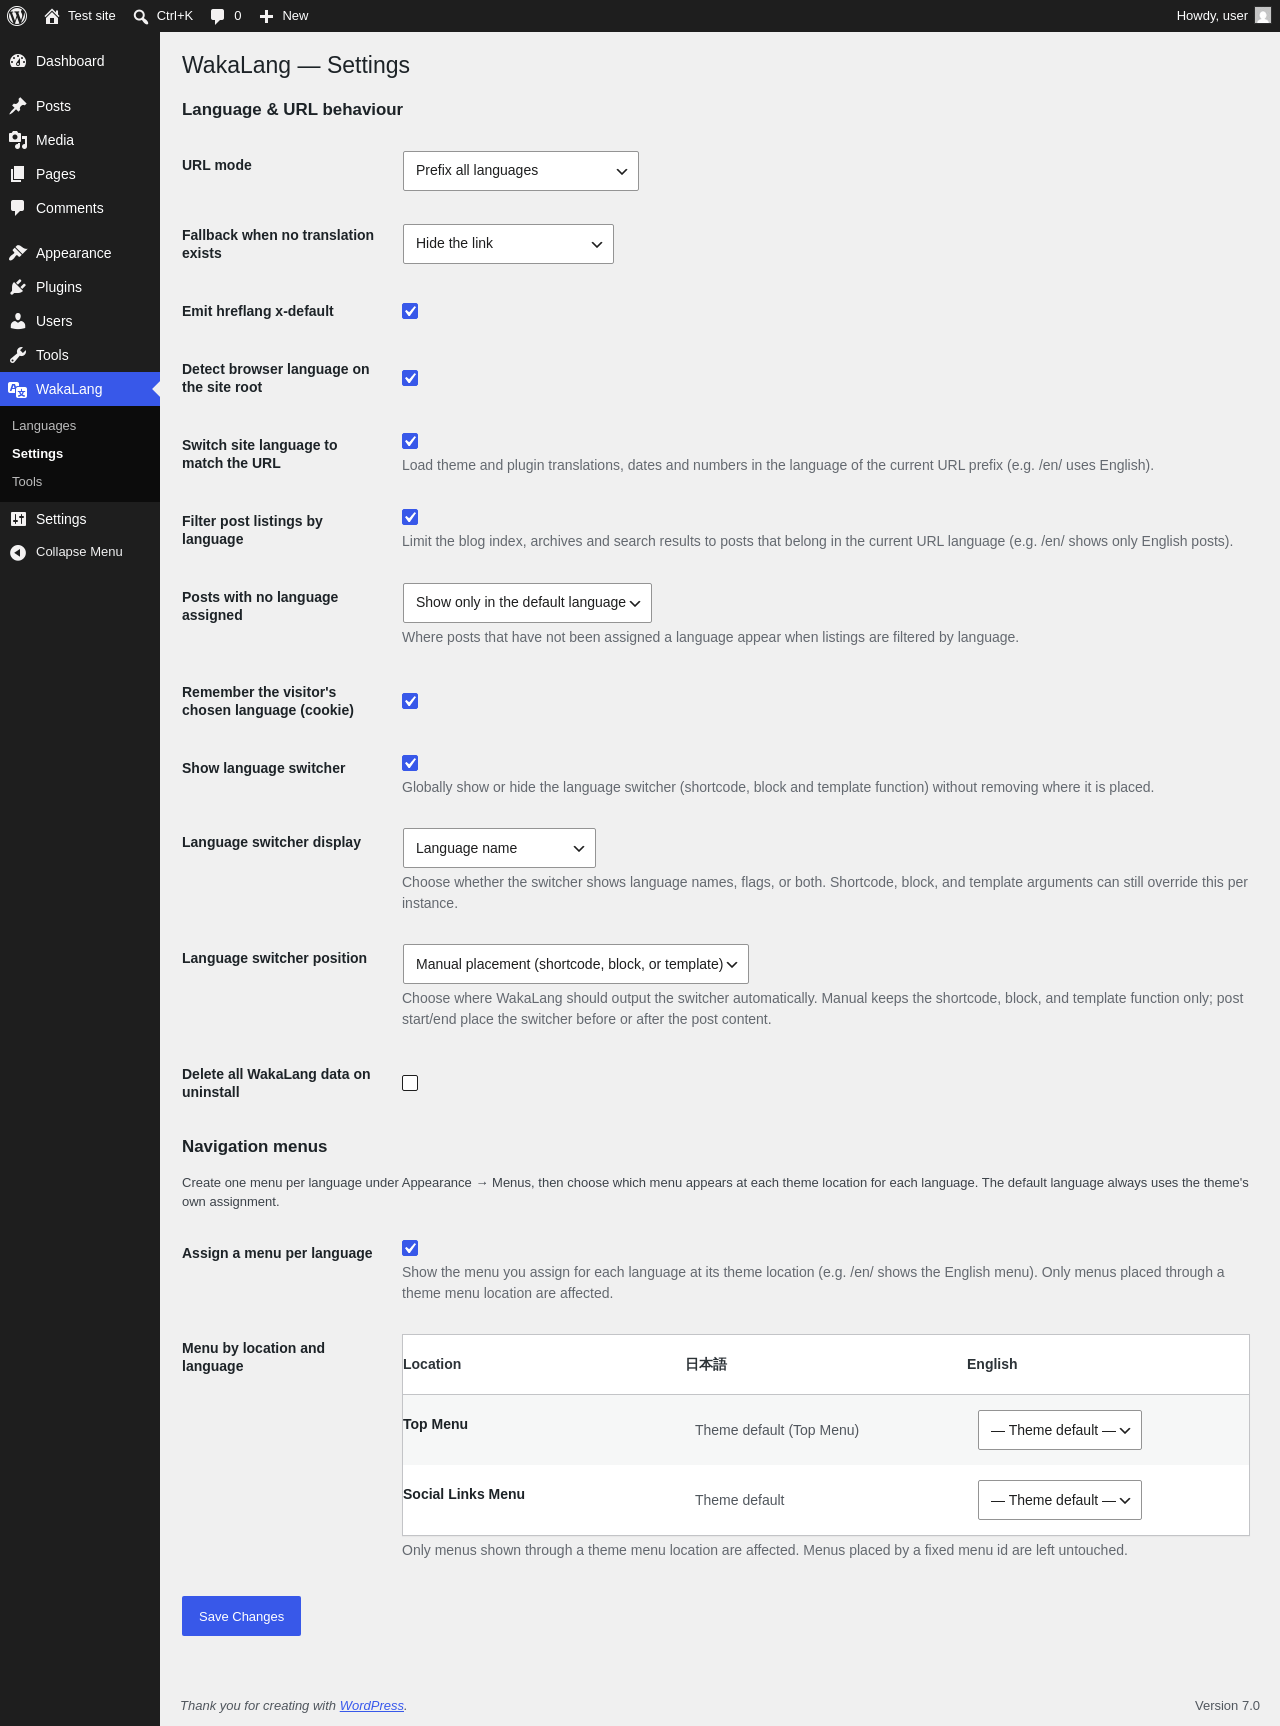Select the WakaLang menu item
The image size is (1280, 1726).
80,389
